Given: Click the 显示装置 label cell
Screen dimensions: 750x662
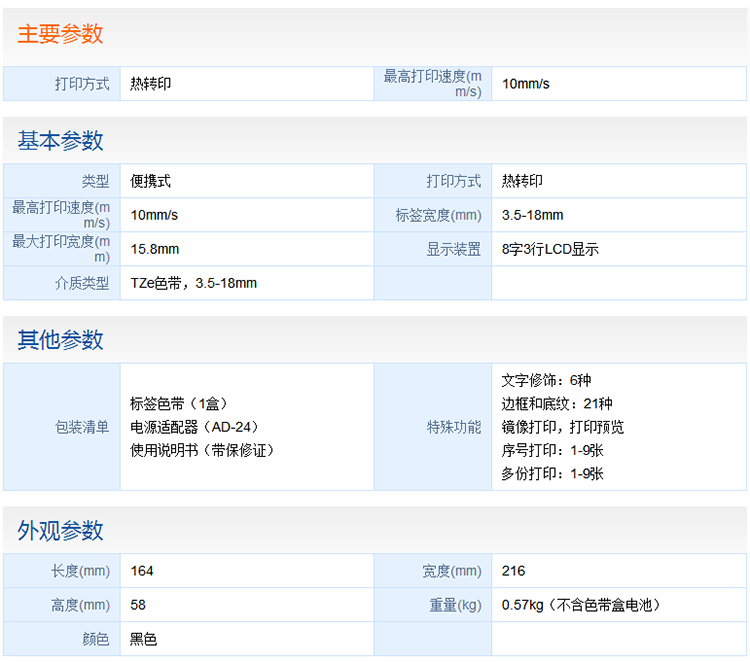Looking at the screenshot, I should tap(453, 249).
